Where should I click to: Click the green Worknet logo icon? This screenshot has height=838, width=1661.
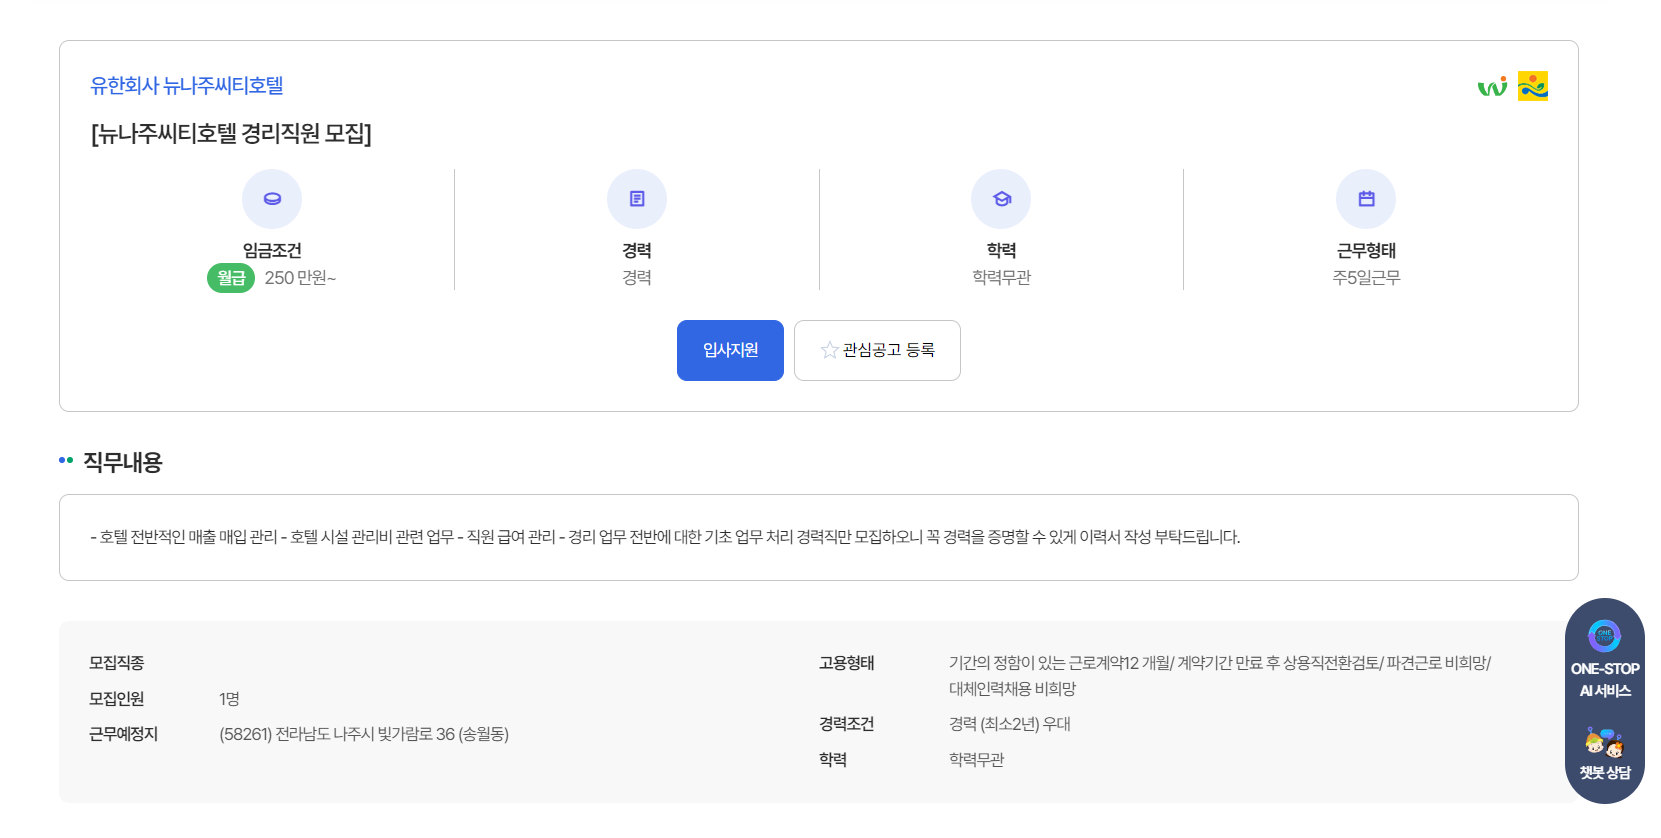click(1492, 87)
